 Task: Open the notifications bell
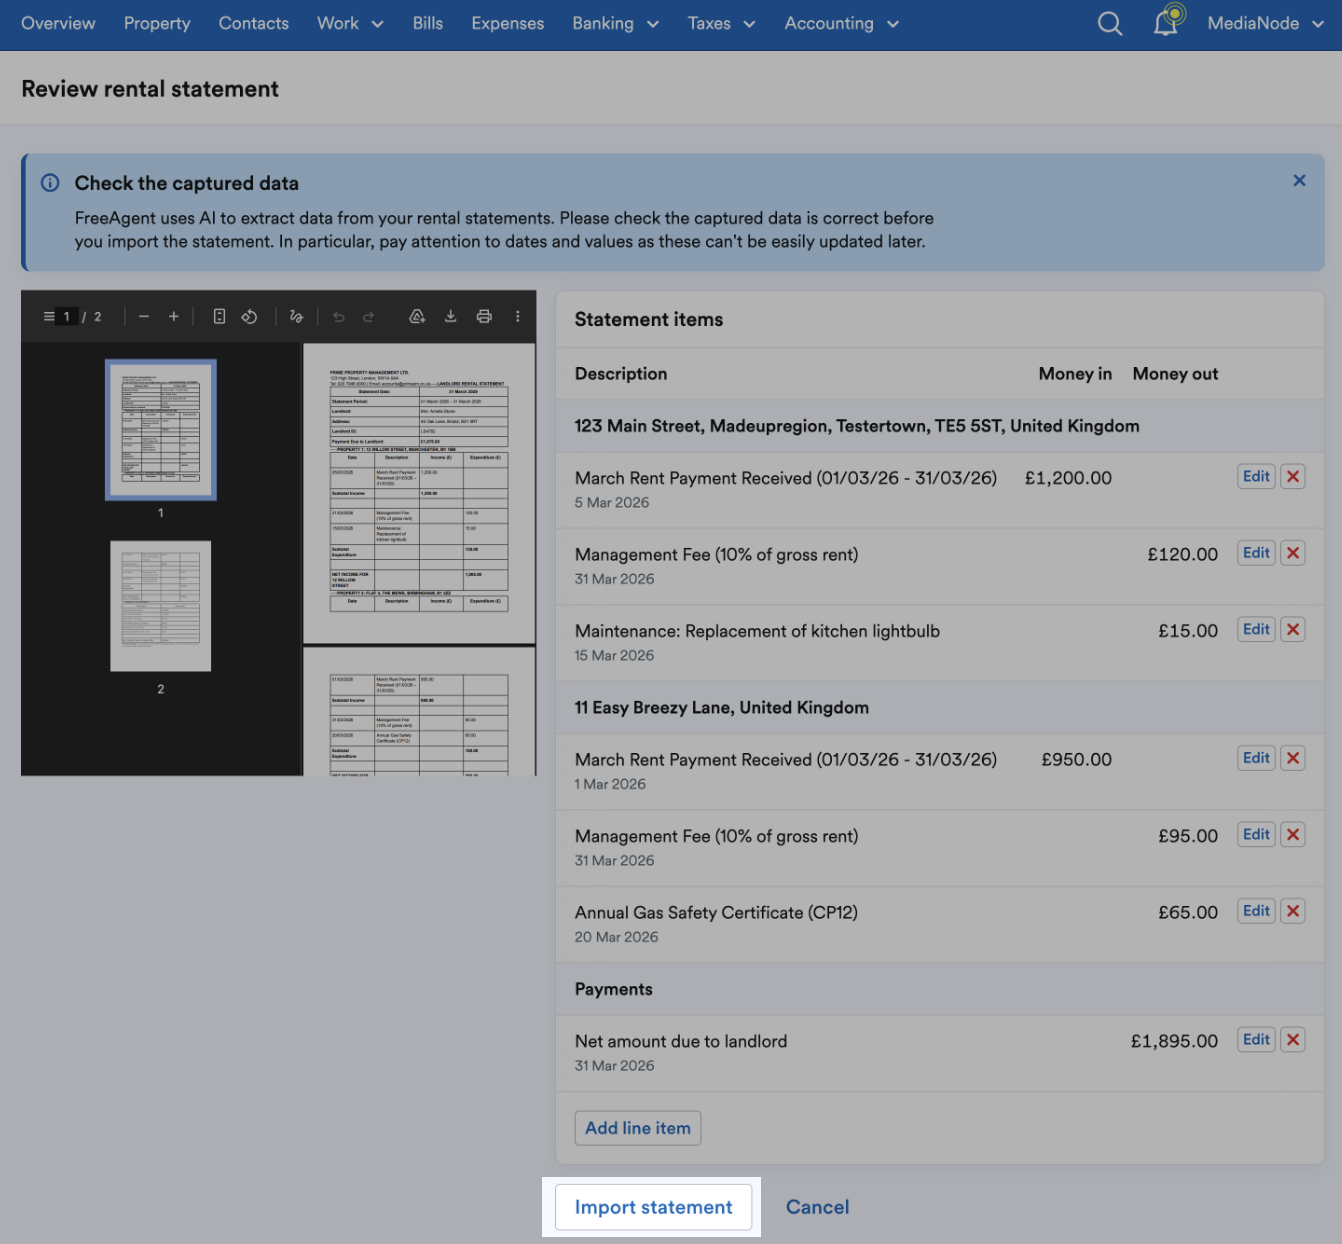pos(1167,21)
